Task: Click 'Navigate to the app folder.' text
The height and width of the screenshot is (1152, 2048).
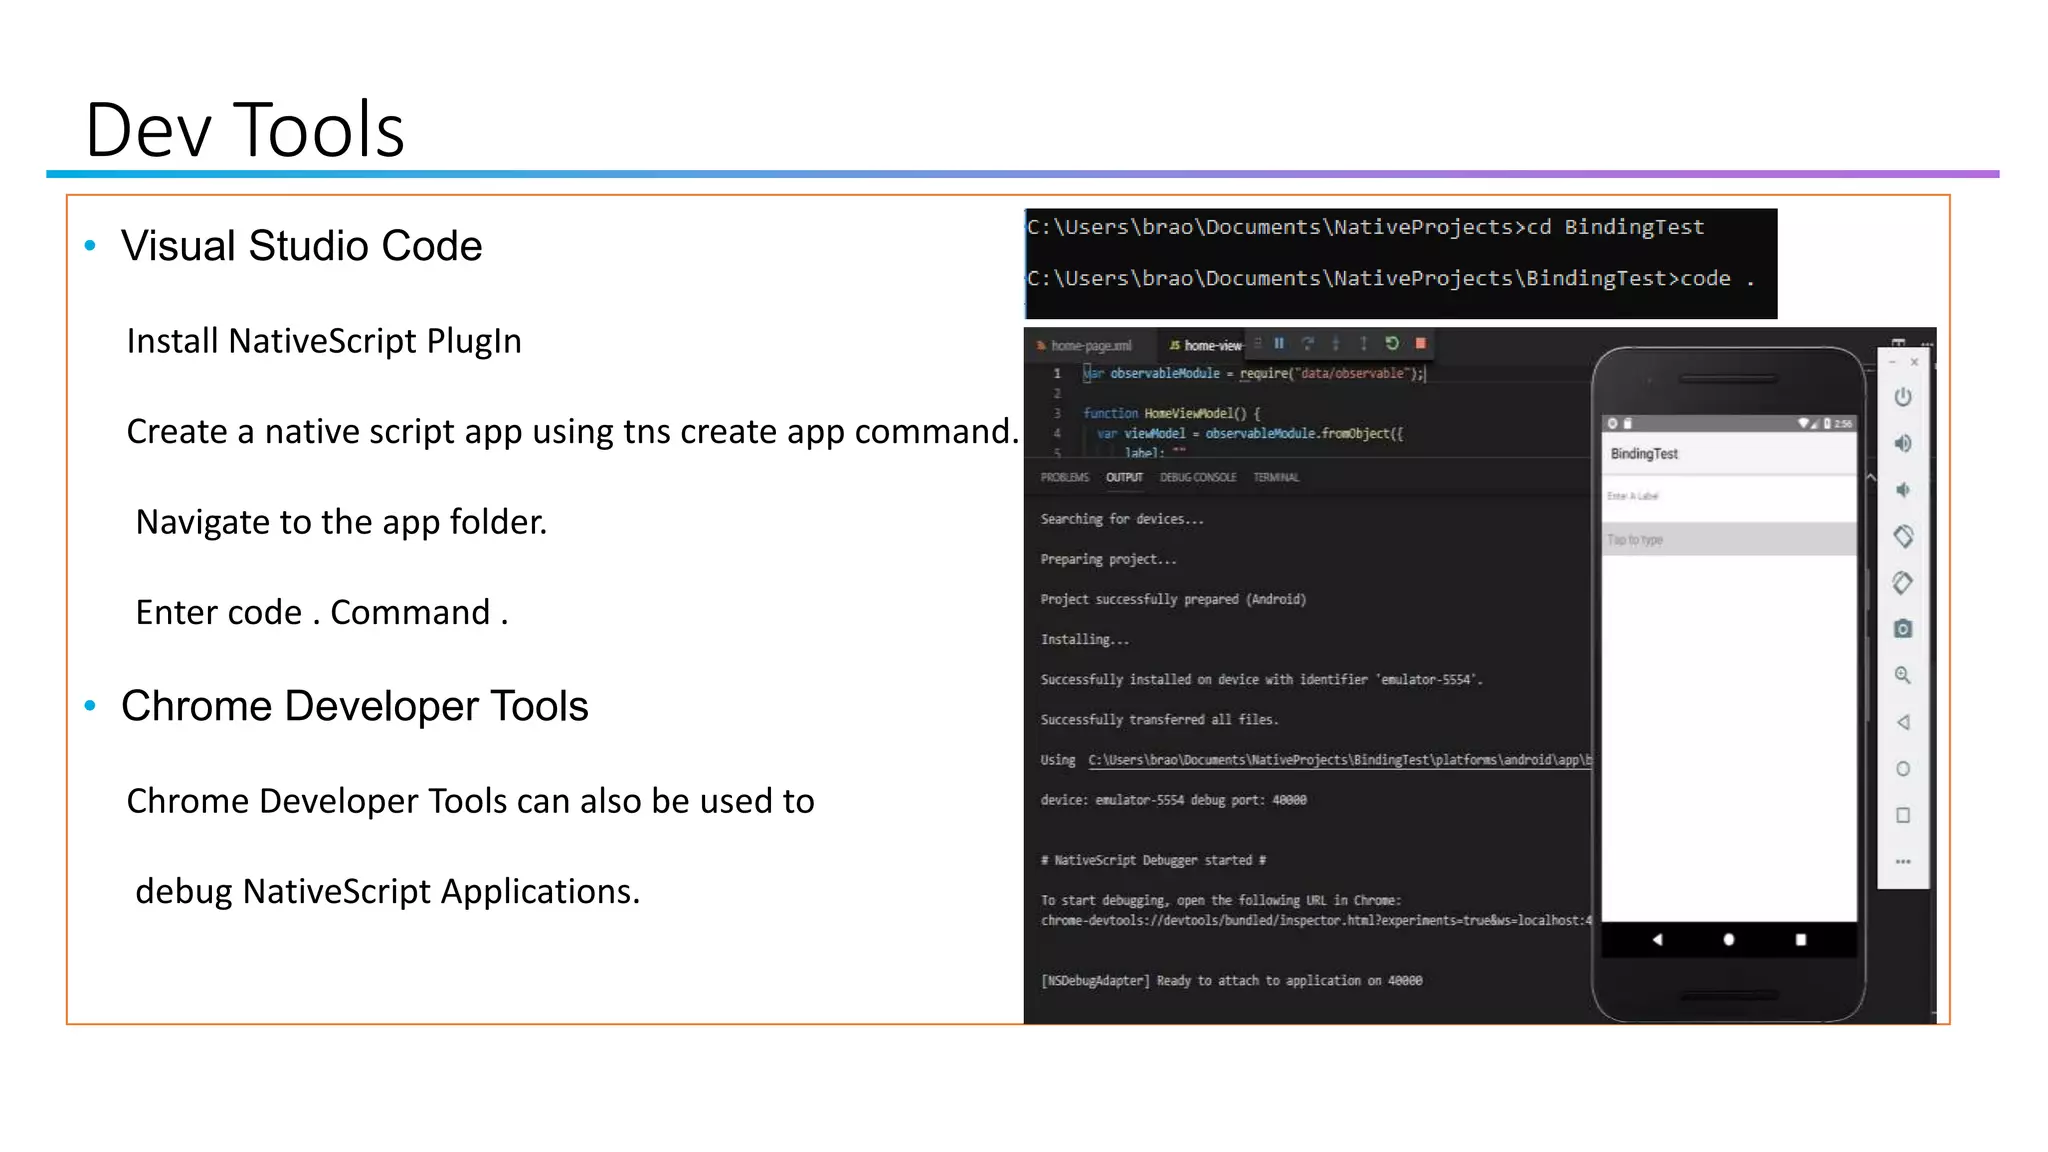Action: coord(341,522)
